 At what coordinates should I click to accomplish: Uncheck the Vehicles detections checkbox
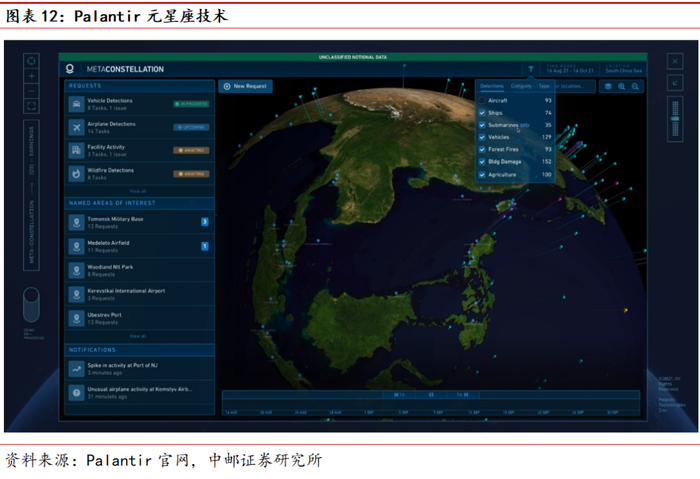[482, 137]
